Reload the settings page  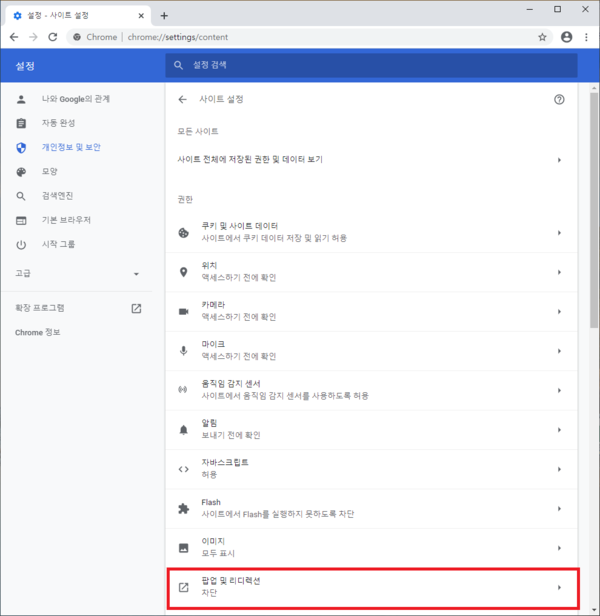pos(53,37)
